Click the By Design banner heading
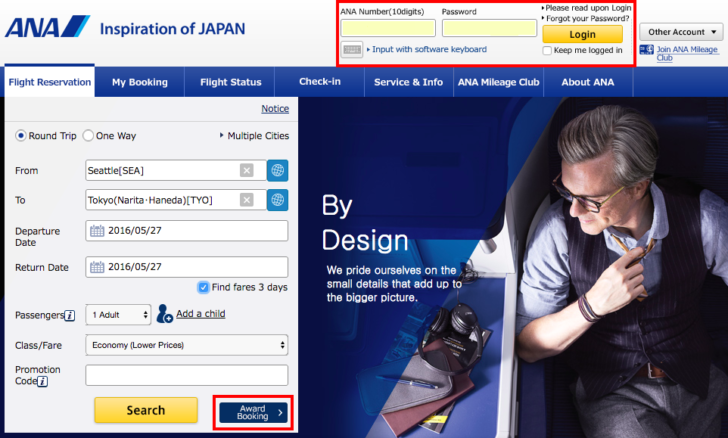This screenshot has width=728, height=438. coord(365,223)
